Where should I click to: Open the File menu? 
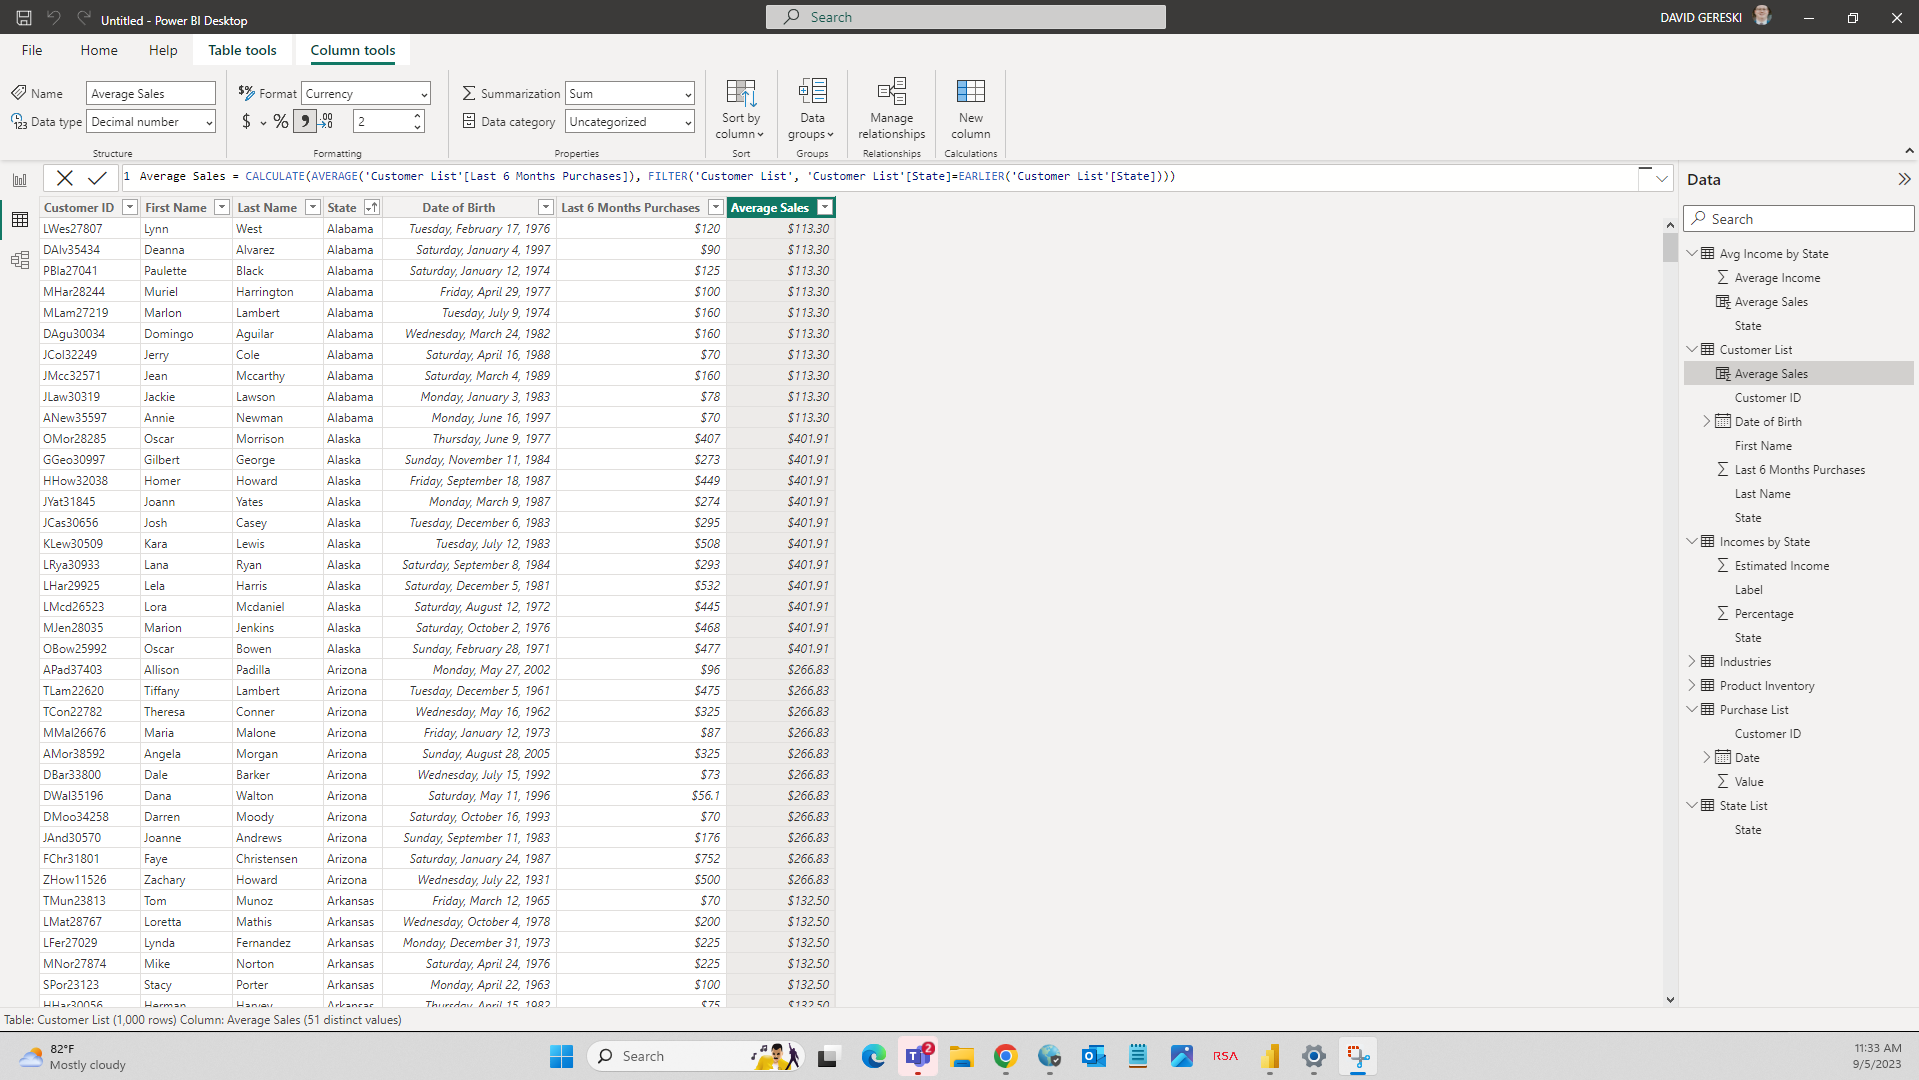[x=32, y=50]
